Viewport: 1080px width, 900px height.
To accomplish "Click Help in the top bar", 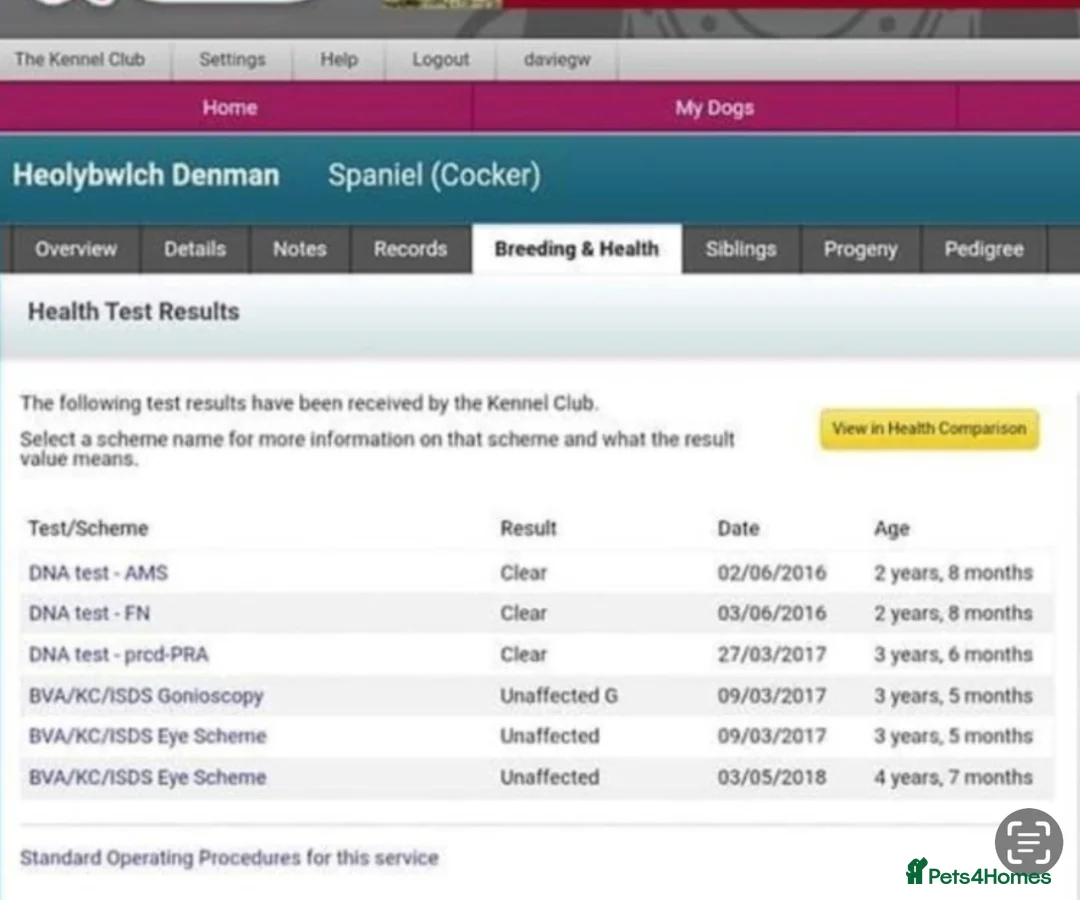I will (339, 60).
